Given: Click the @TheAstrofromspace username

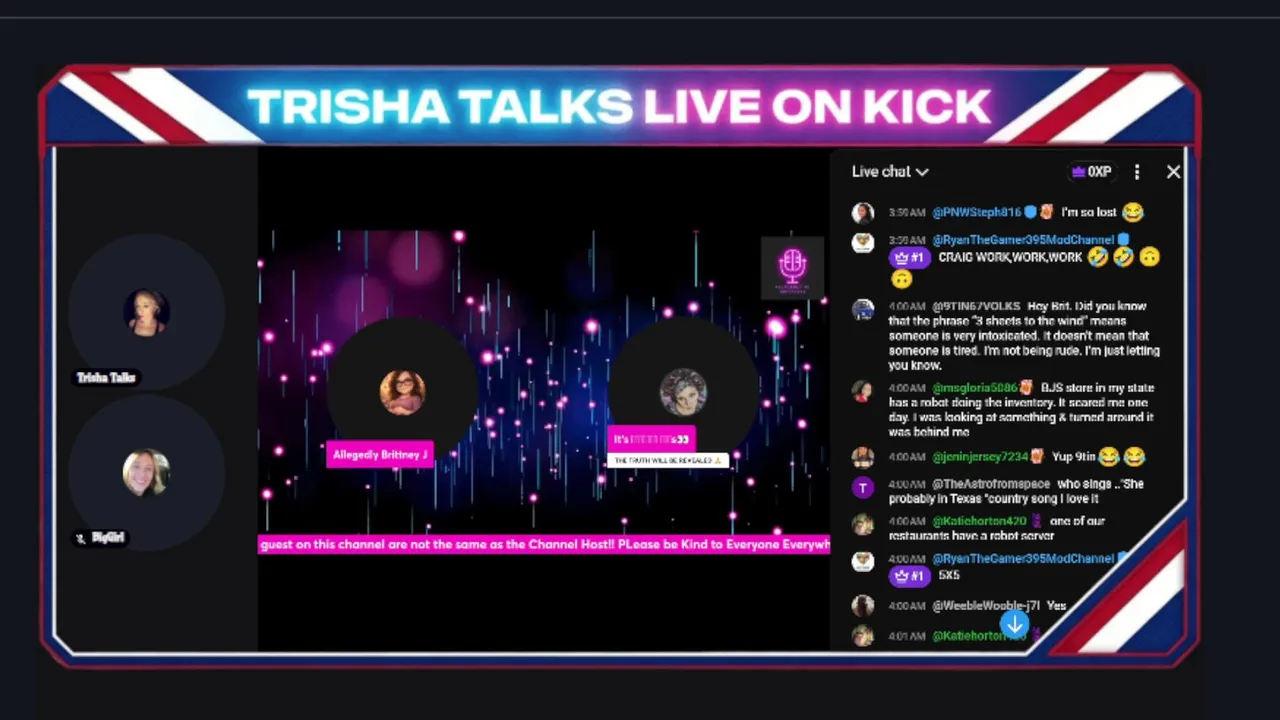Looking at the screenshot, I should pos(990,484).
